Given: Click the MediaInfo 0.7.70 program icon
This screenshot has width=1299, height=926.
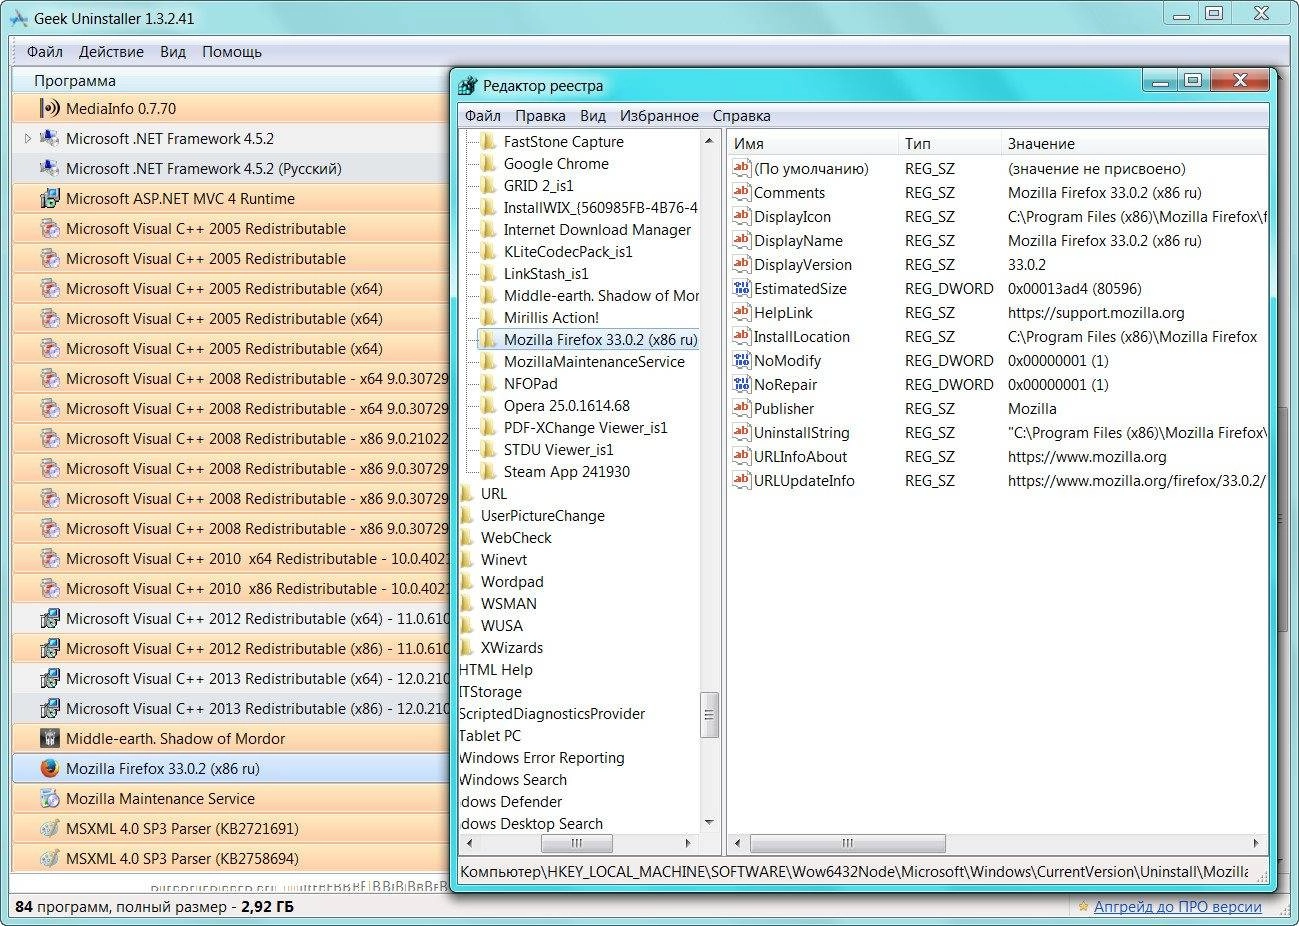Looking at the screenshot, I should 50,108.
